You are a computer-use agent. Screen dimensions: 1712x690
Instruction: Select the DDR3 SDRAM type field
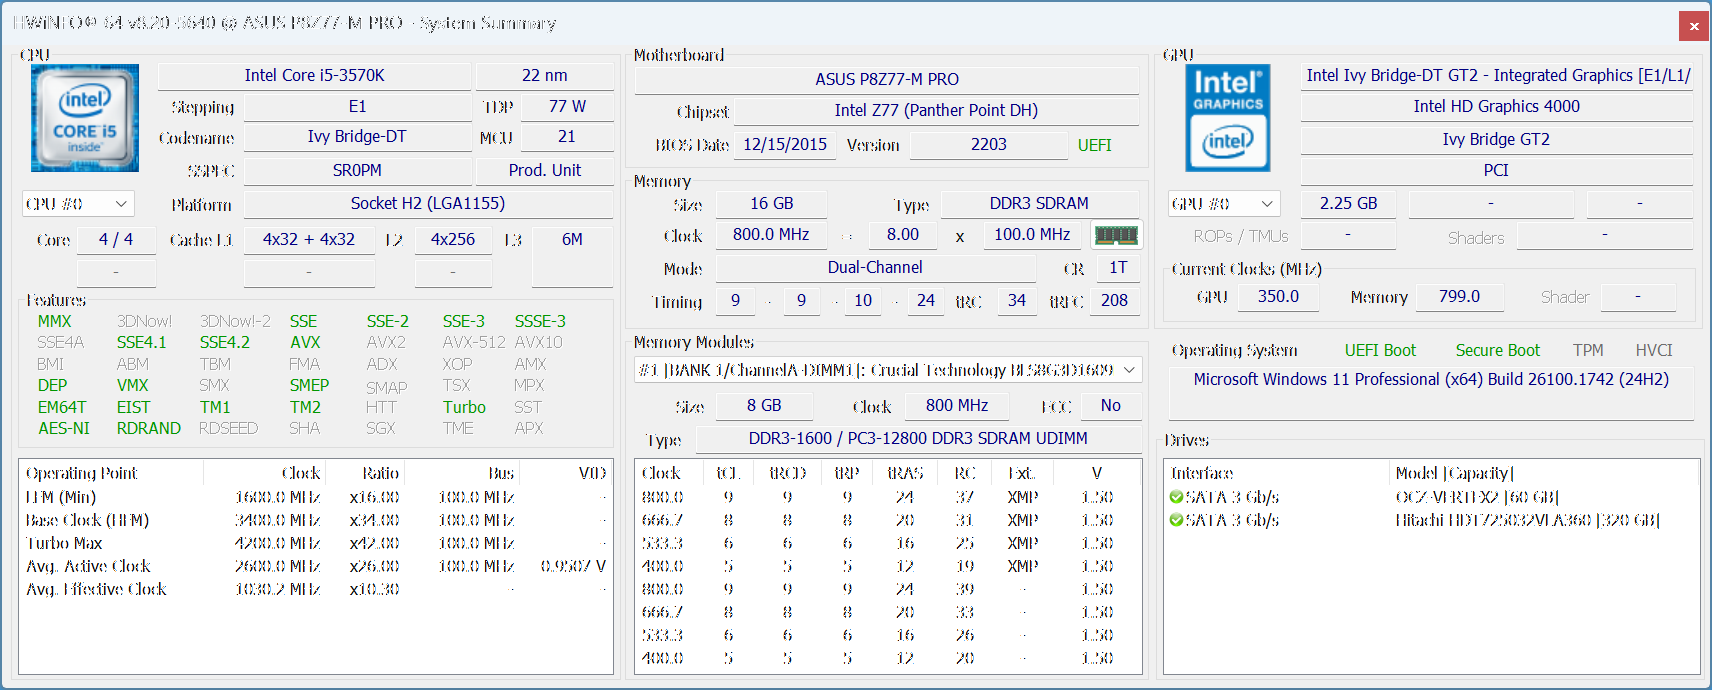(x=1039, y=204)
